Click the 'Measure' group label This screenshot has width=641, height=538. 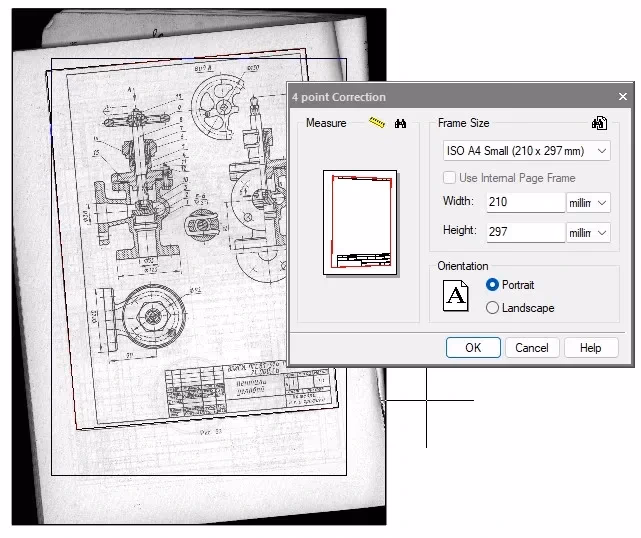(x=326, y=123)
